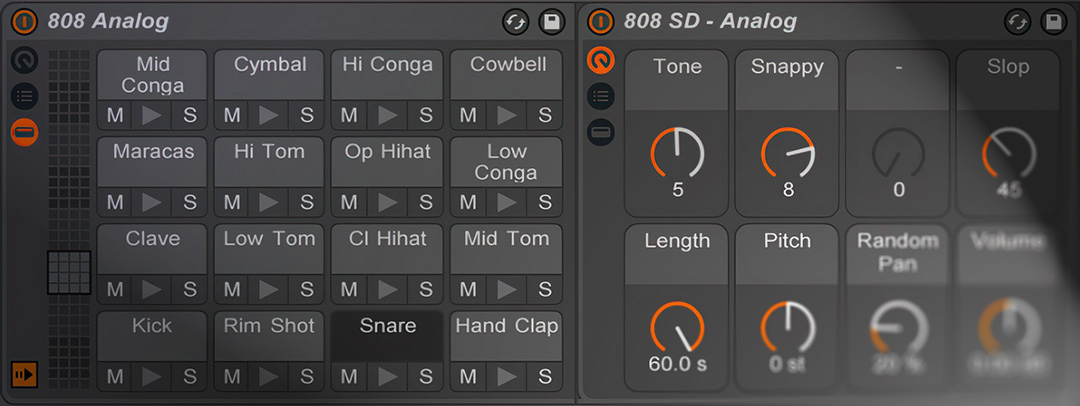Toggle power of 808 Analog device
1080x406 pixels.
(x=24, y=22)
